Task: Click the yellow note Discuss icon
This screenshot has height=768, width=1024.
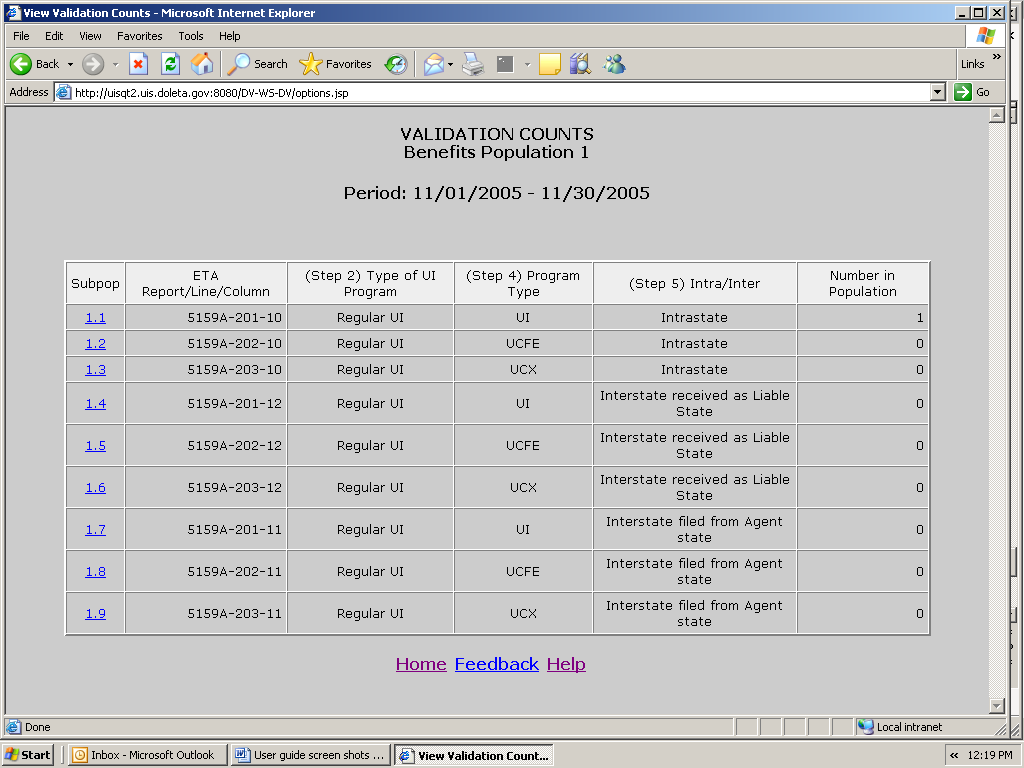Action: point(549,64)
